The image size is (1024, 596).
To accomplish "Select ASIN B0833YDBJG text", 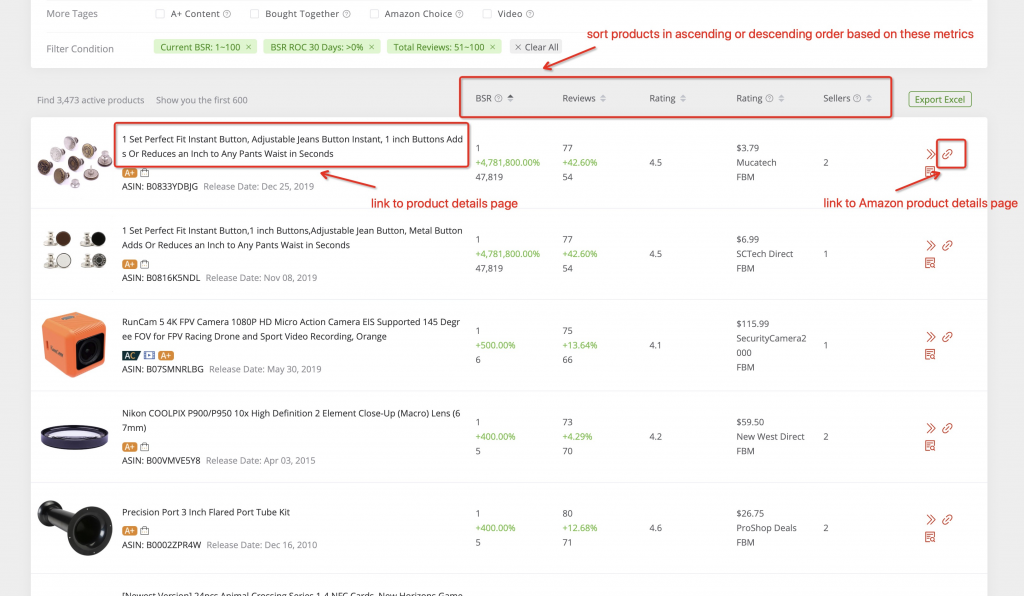I will [x=159, y=187].
